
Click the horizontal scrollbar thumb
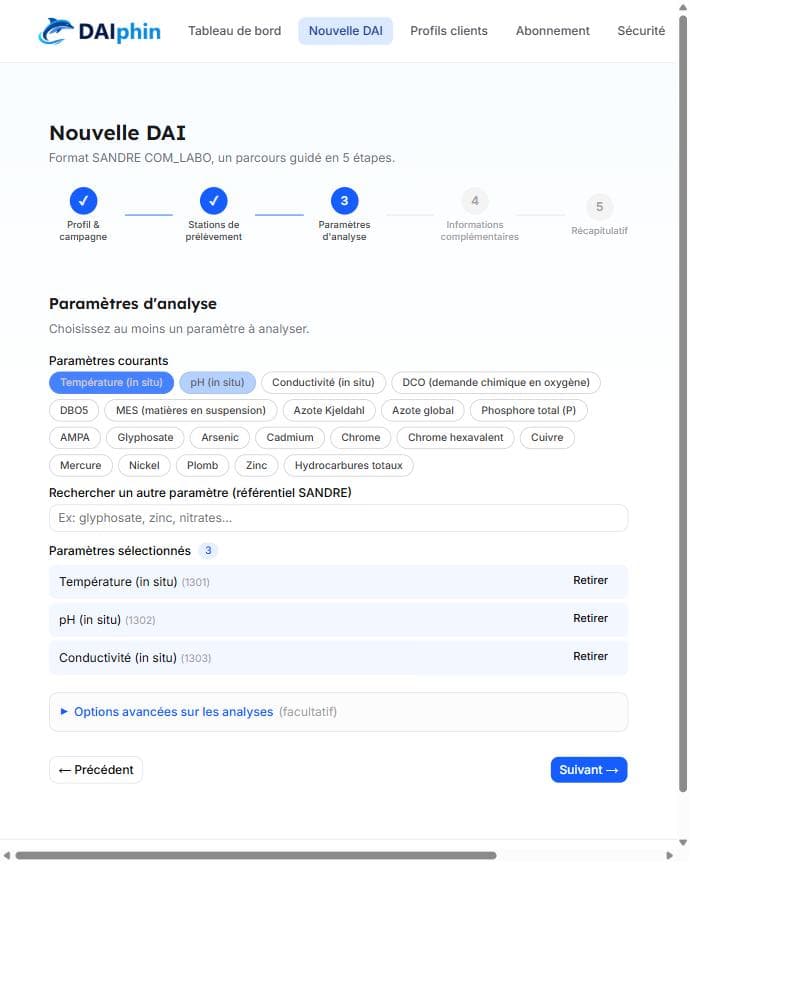point(256,856)
